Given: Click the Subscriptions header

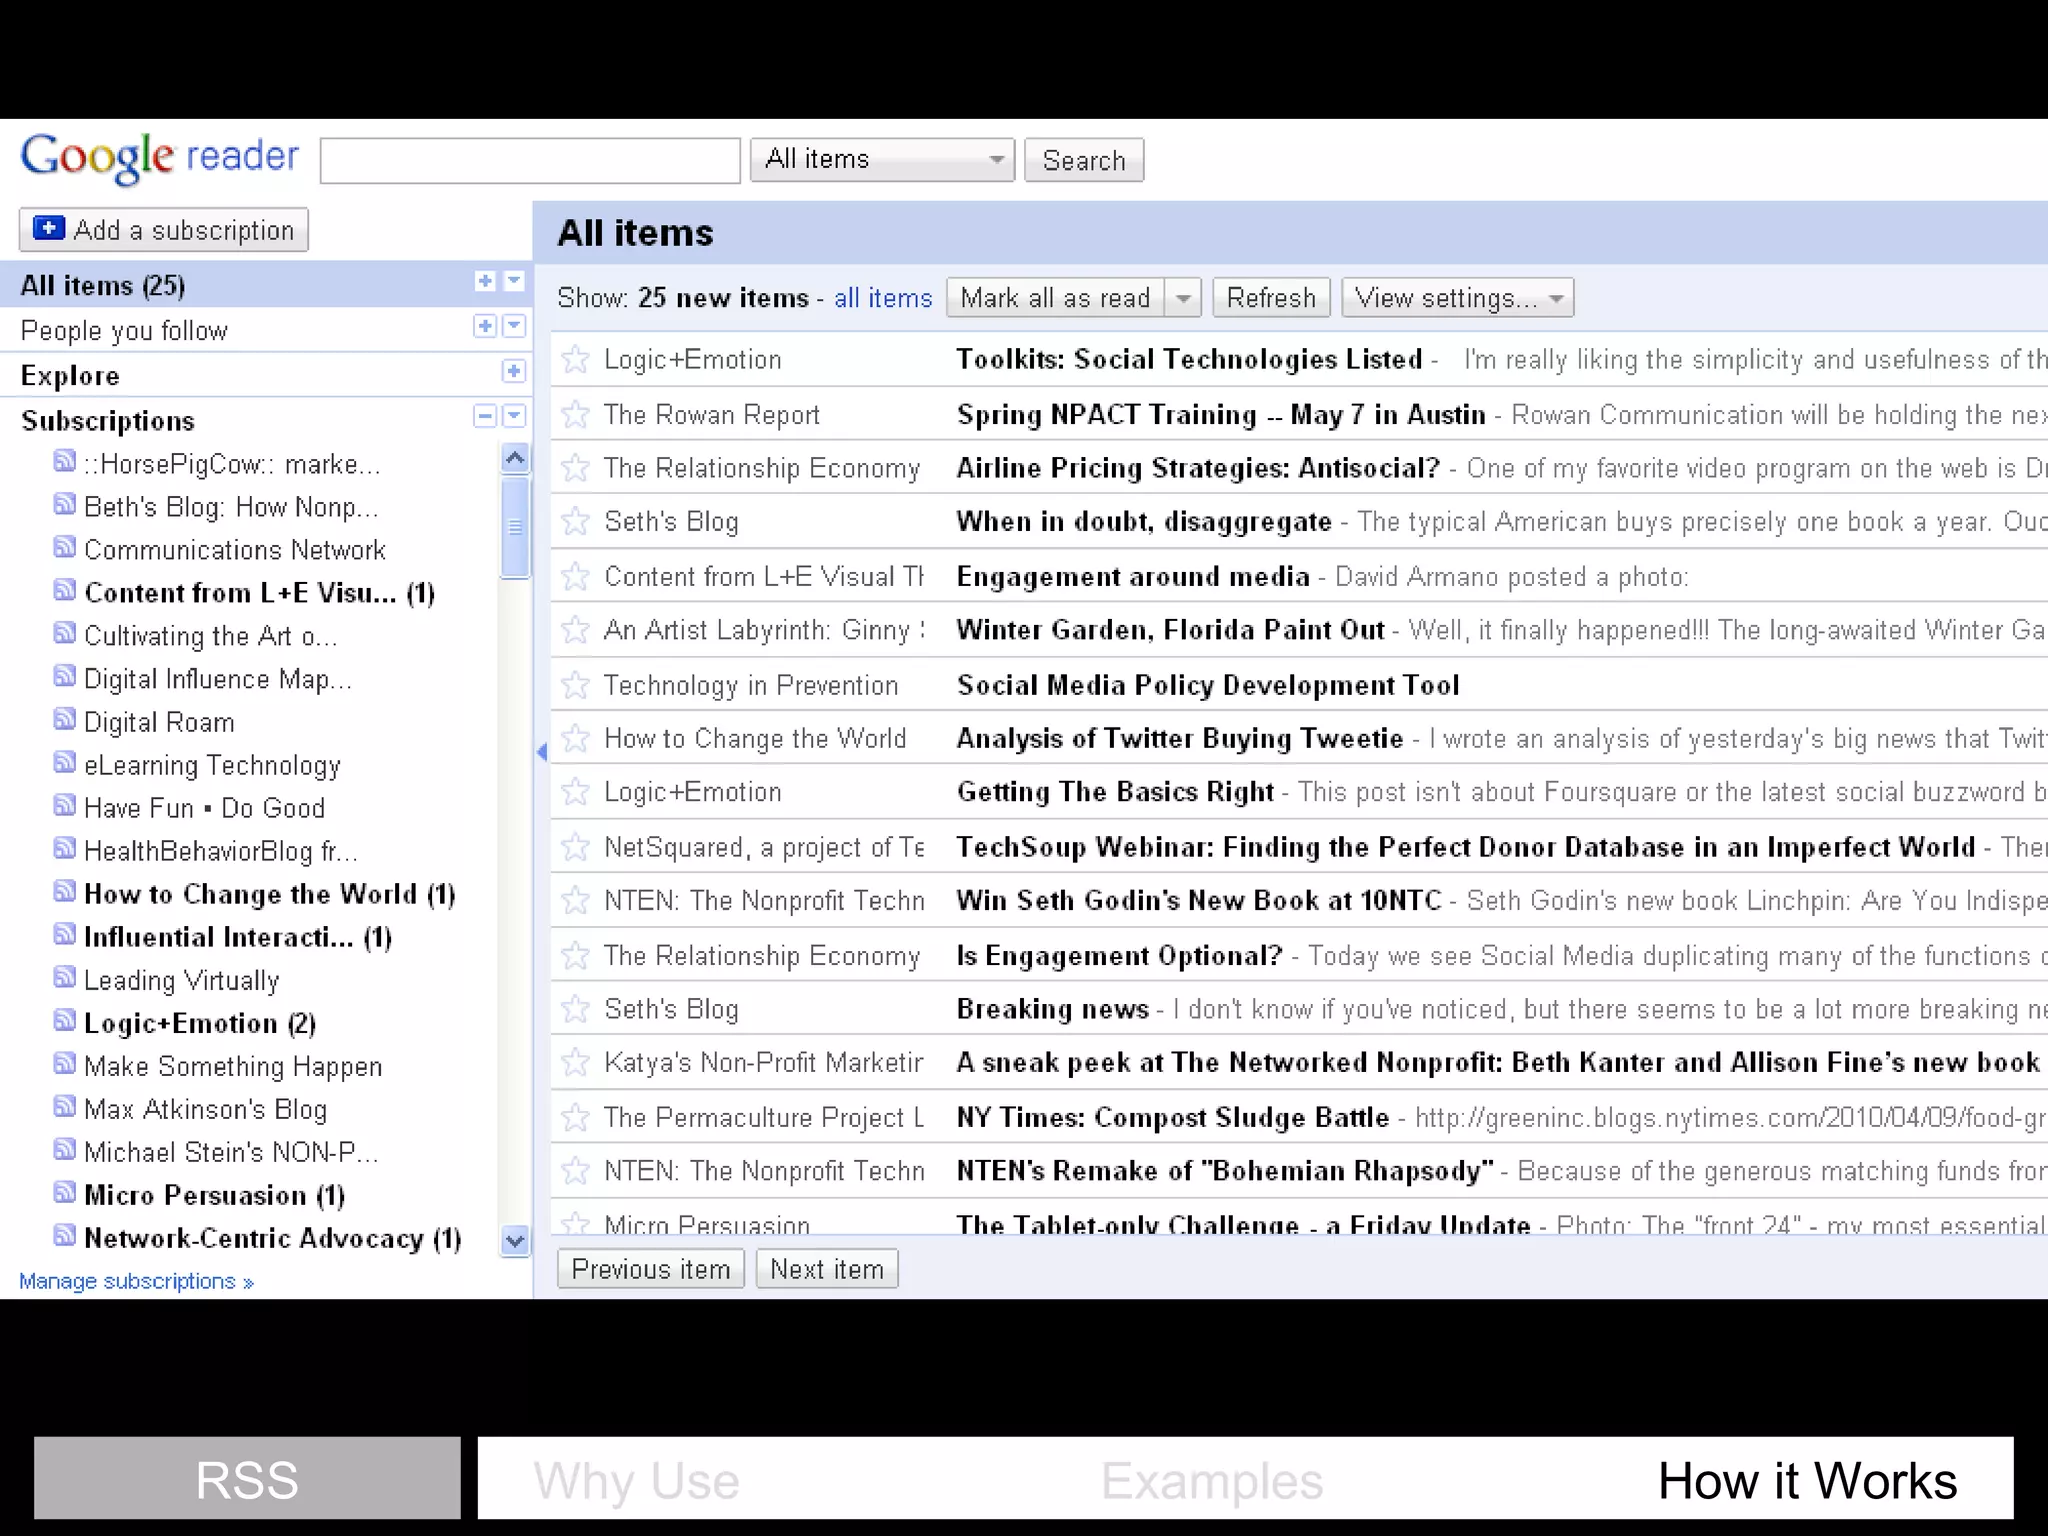Looking at the screenshot, I should click(x=108, y=421).
